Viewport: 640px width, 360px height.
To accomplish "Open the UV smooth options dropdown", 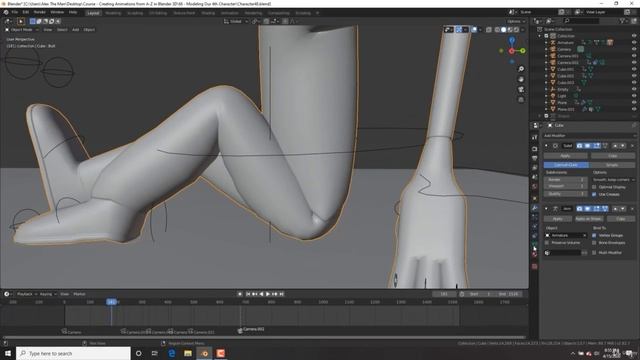I will [613, 180].
